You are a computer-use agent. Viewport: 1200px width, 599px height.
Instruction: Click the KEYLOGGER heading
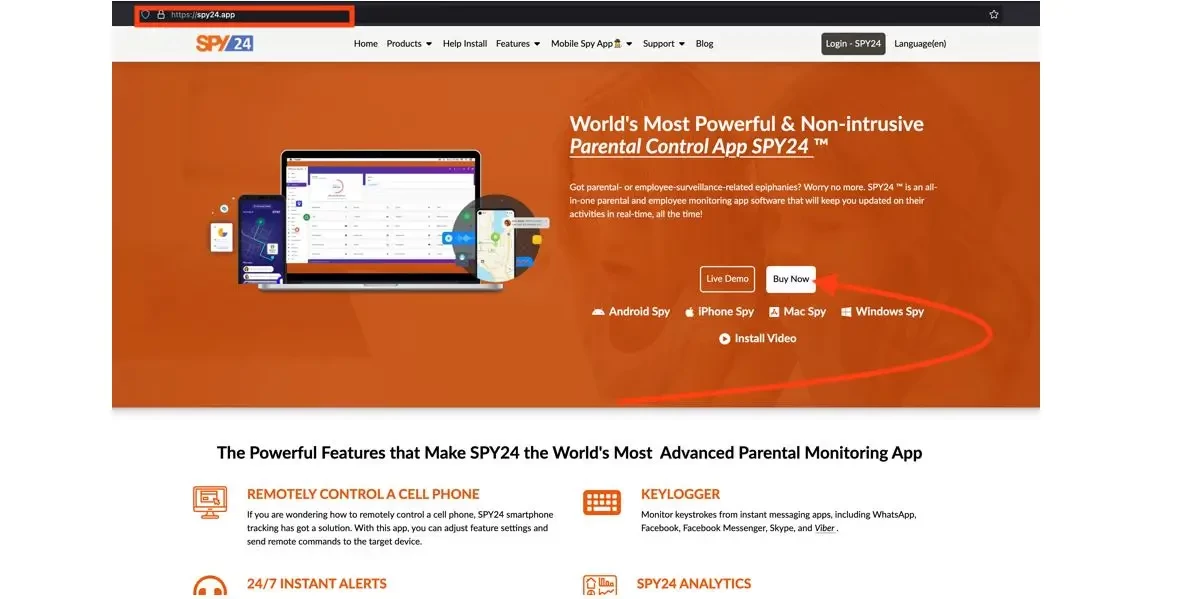[681, 494]
